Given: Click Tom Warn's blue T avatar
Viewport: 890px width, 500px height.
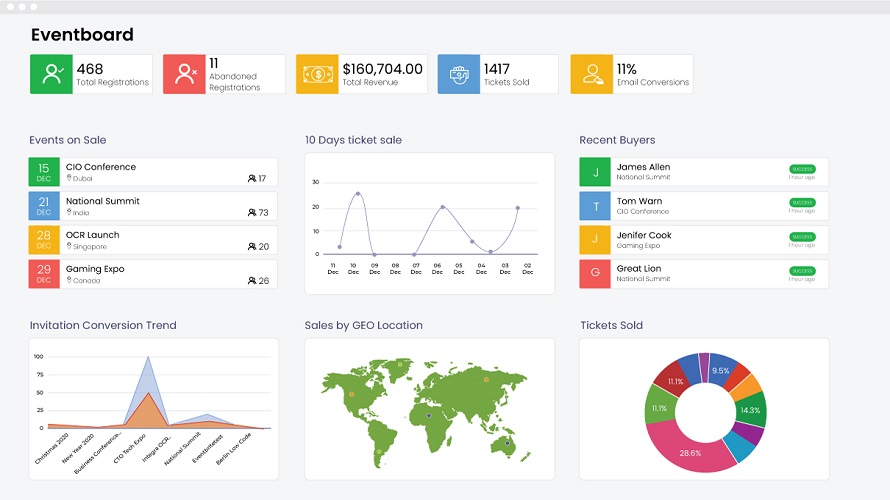Looking at the screenshot, I should [595, 206].
